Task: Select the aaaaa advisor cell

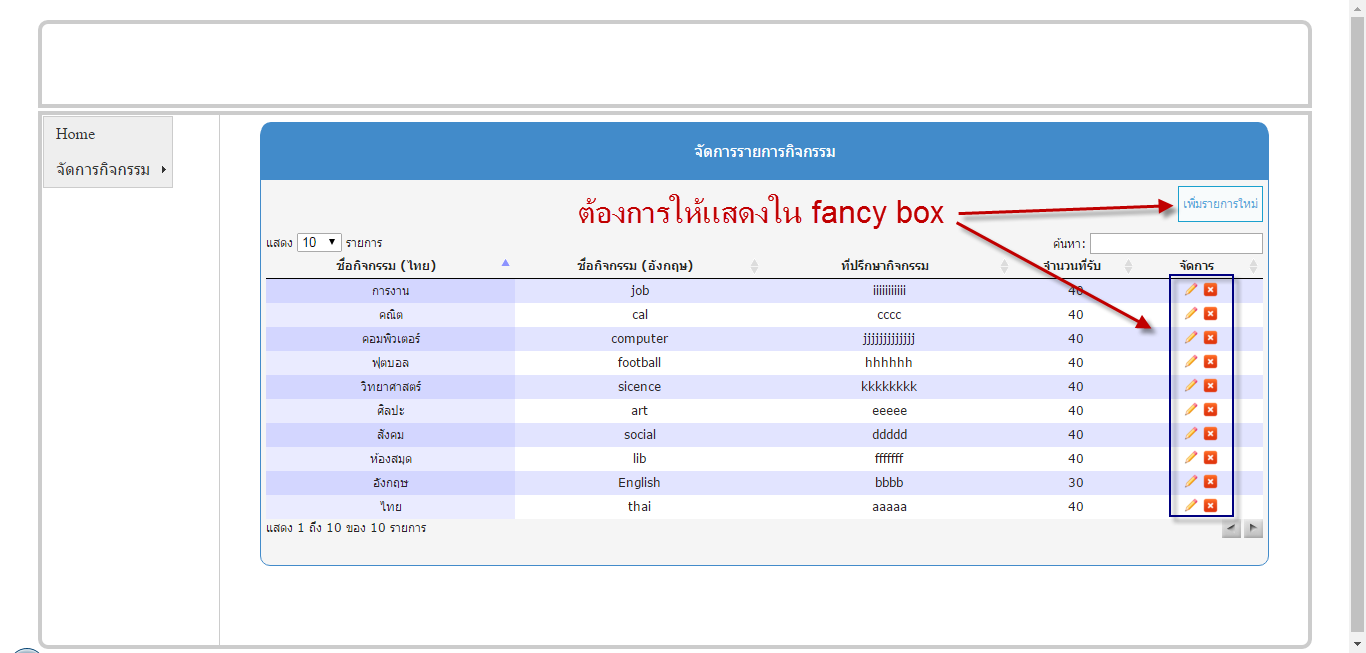Action: click(x=888, y=507)
